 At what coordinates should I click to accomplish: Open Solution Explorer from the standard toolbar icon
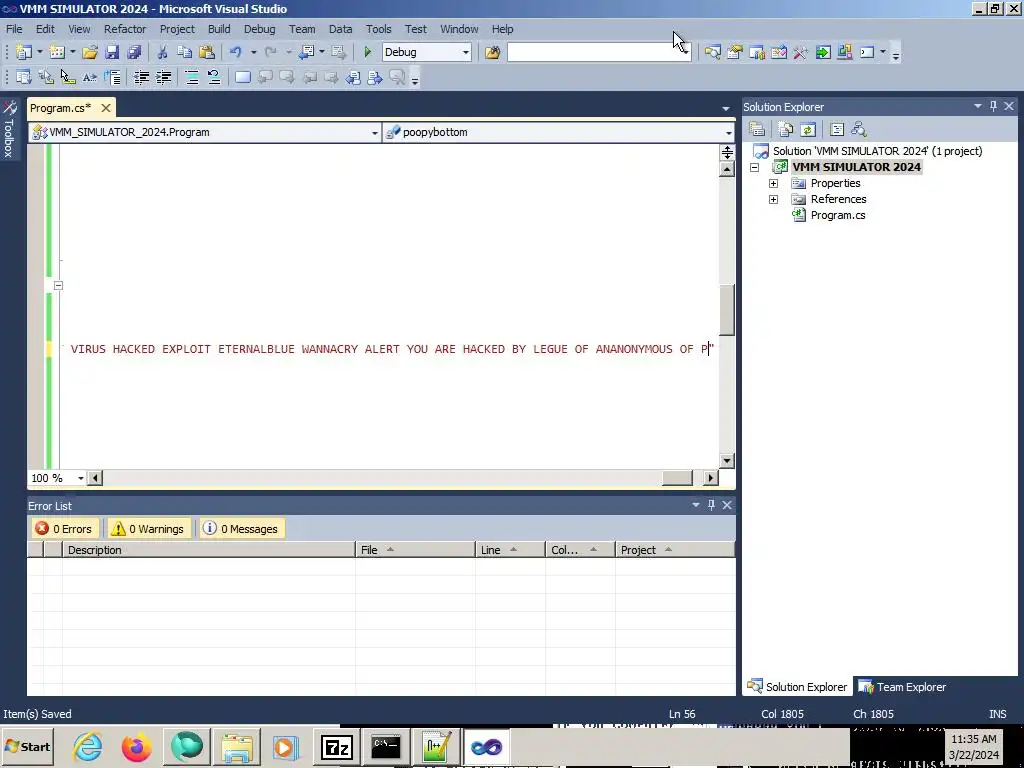point(712,52)
